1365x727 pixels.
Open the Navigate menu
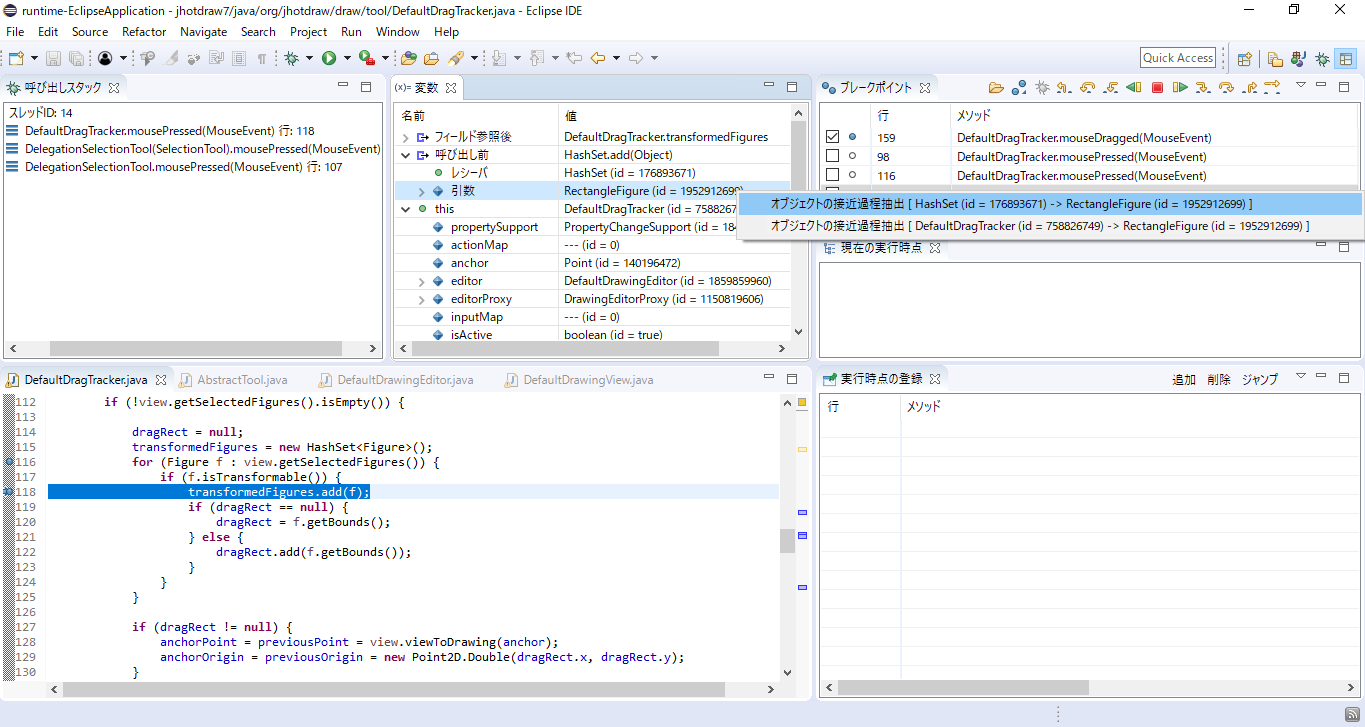pos(204,31)
